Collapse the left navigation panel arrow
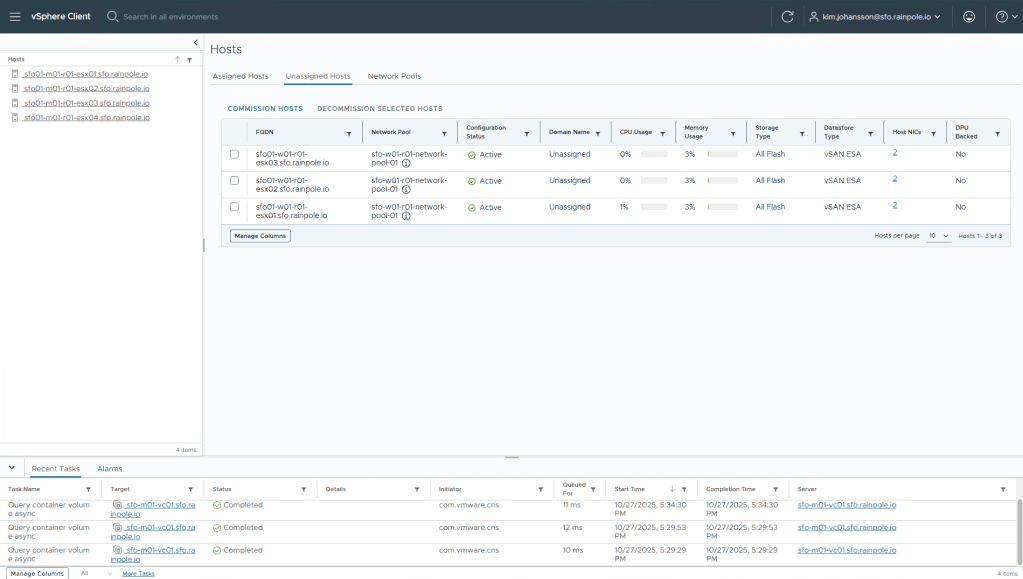 tap(195, 43)
